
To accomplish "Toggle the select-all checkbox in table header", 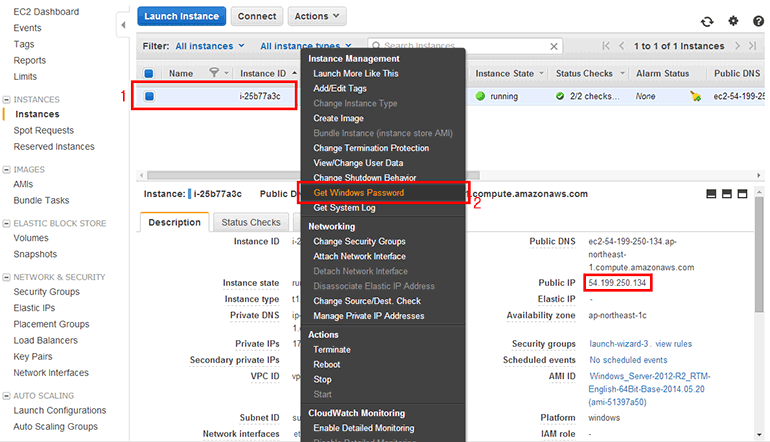I will coord(149,73).
